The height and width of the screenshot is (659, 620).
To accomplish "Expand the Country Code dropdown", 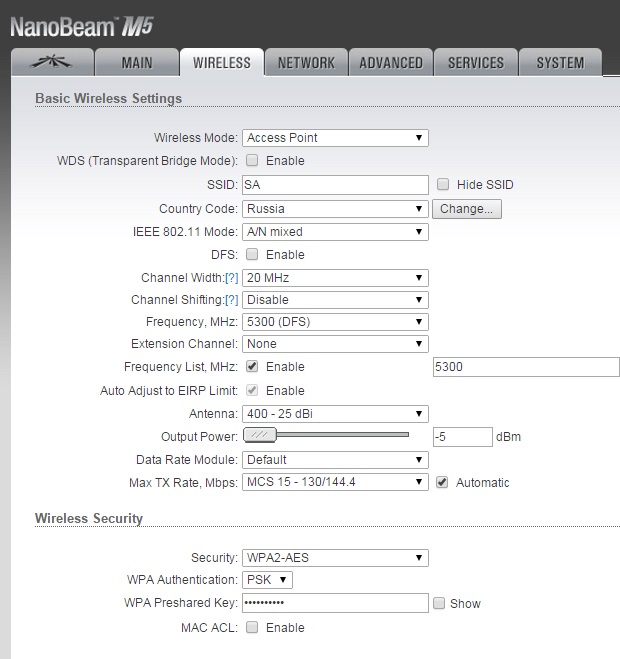I will click(x=335, y=209).
